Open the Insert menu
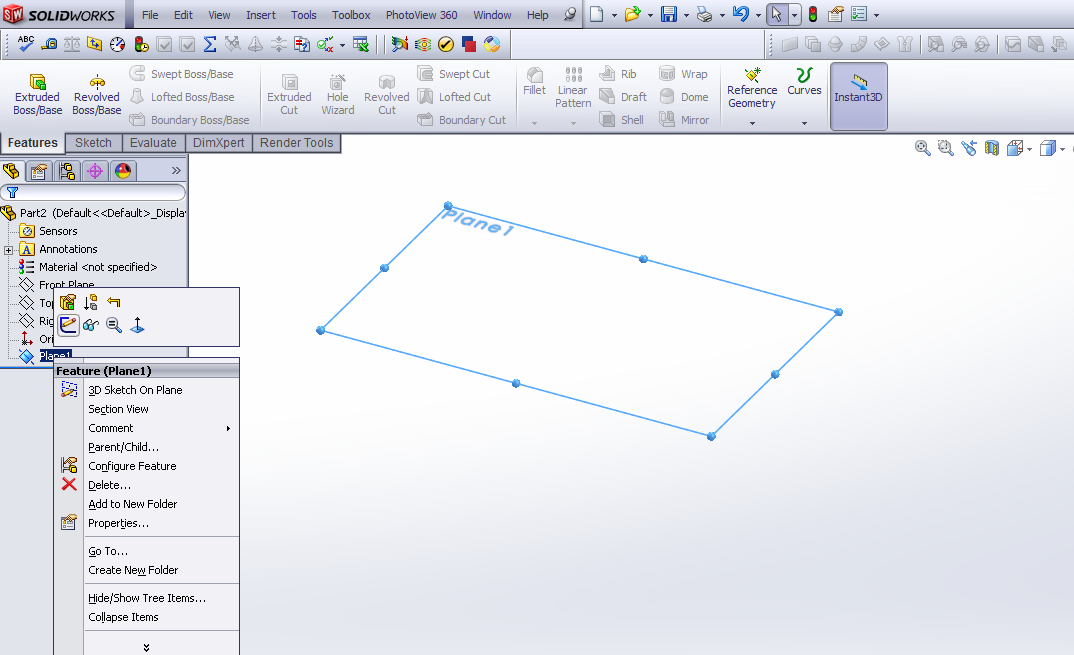This screenshot has height=655, width=1074. pyautogui.click(x=261, y=14)
